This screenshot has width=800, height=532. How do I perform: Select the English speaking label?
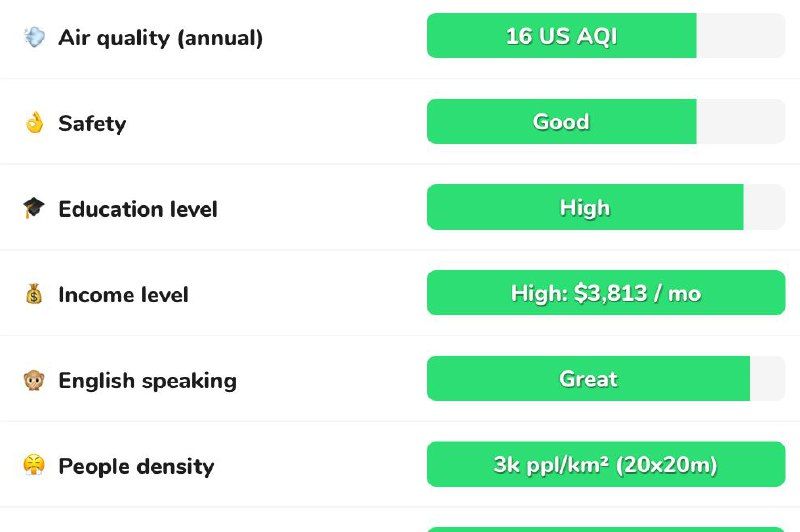click(x=147, y=381)
